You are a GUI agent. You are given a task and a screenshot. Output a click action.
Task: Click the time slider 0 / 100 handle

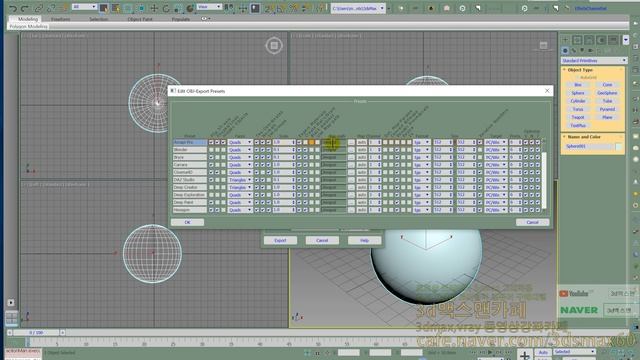tap(36, 333)
